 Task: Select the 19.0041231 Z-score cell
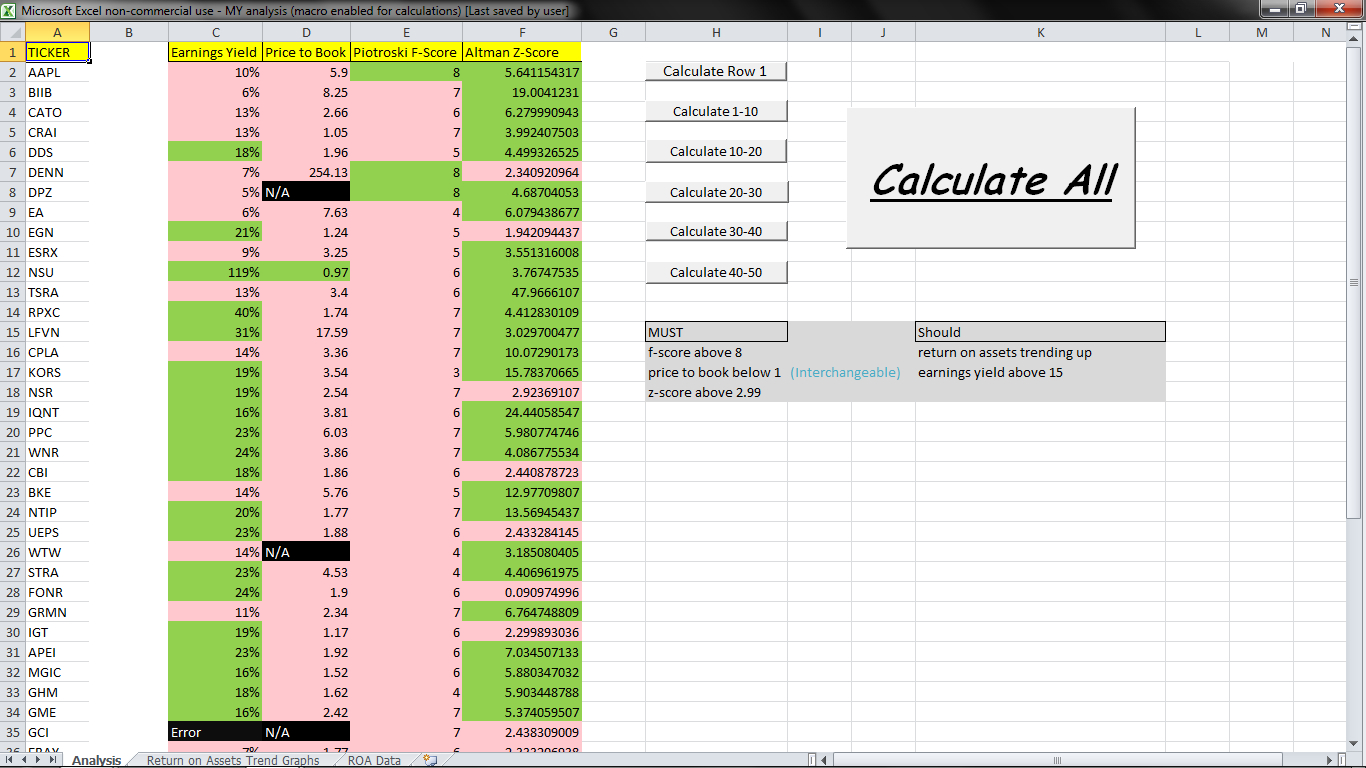(521, 92)
